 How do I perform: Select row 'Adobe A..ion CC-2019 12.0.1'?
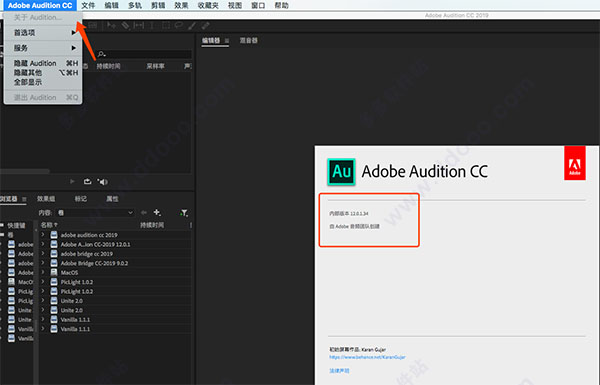(116, 244)
